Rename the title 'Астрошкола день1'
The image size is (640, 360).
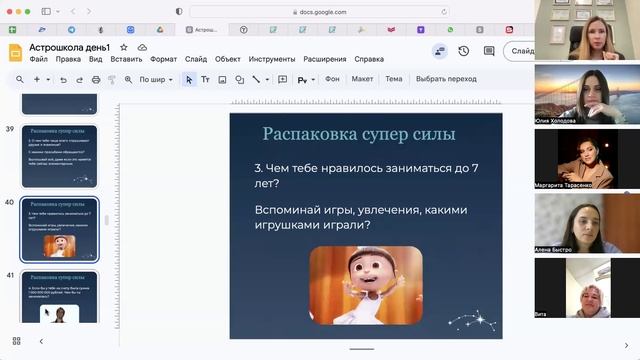(69, 48)
